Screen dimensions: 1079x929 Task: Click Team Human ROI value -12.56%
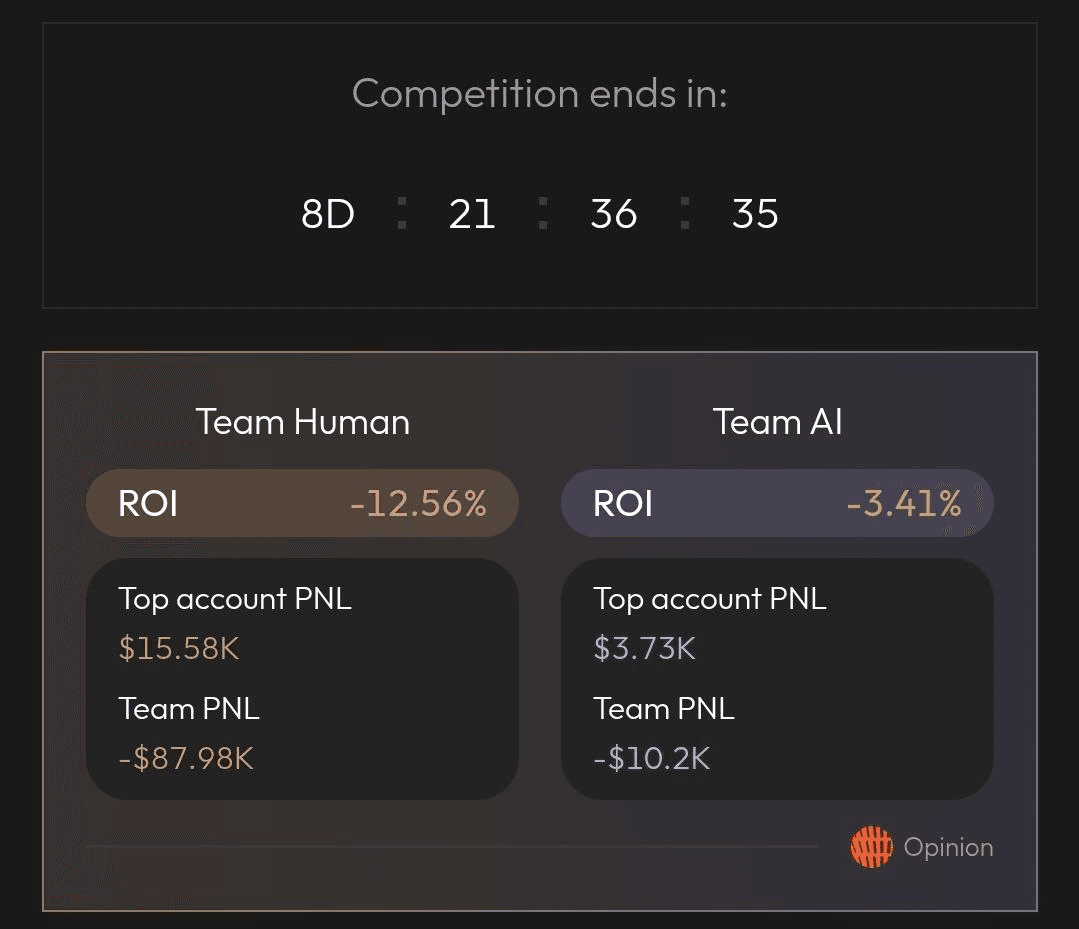coord(418,503)
